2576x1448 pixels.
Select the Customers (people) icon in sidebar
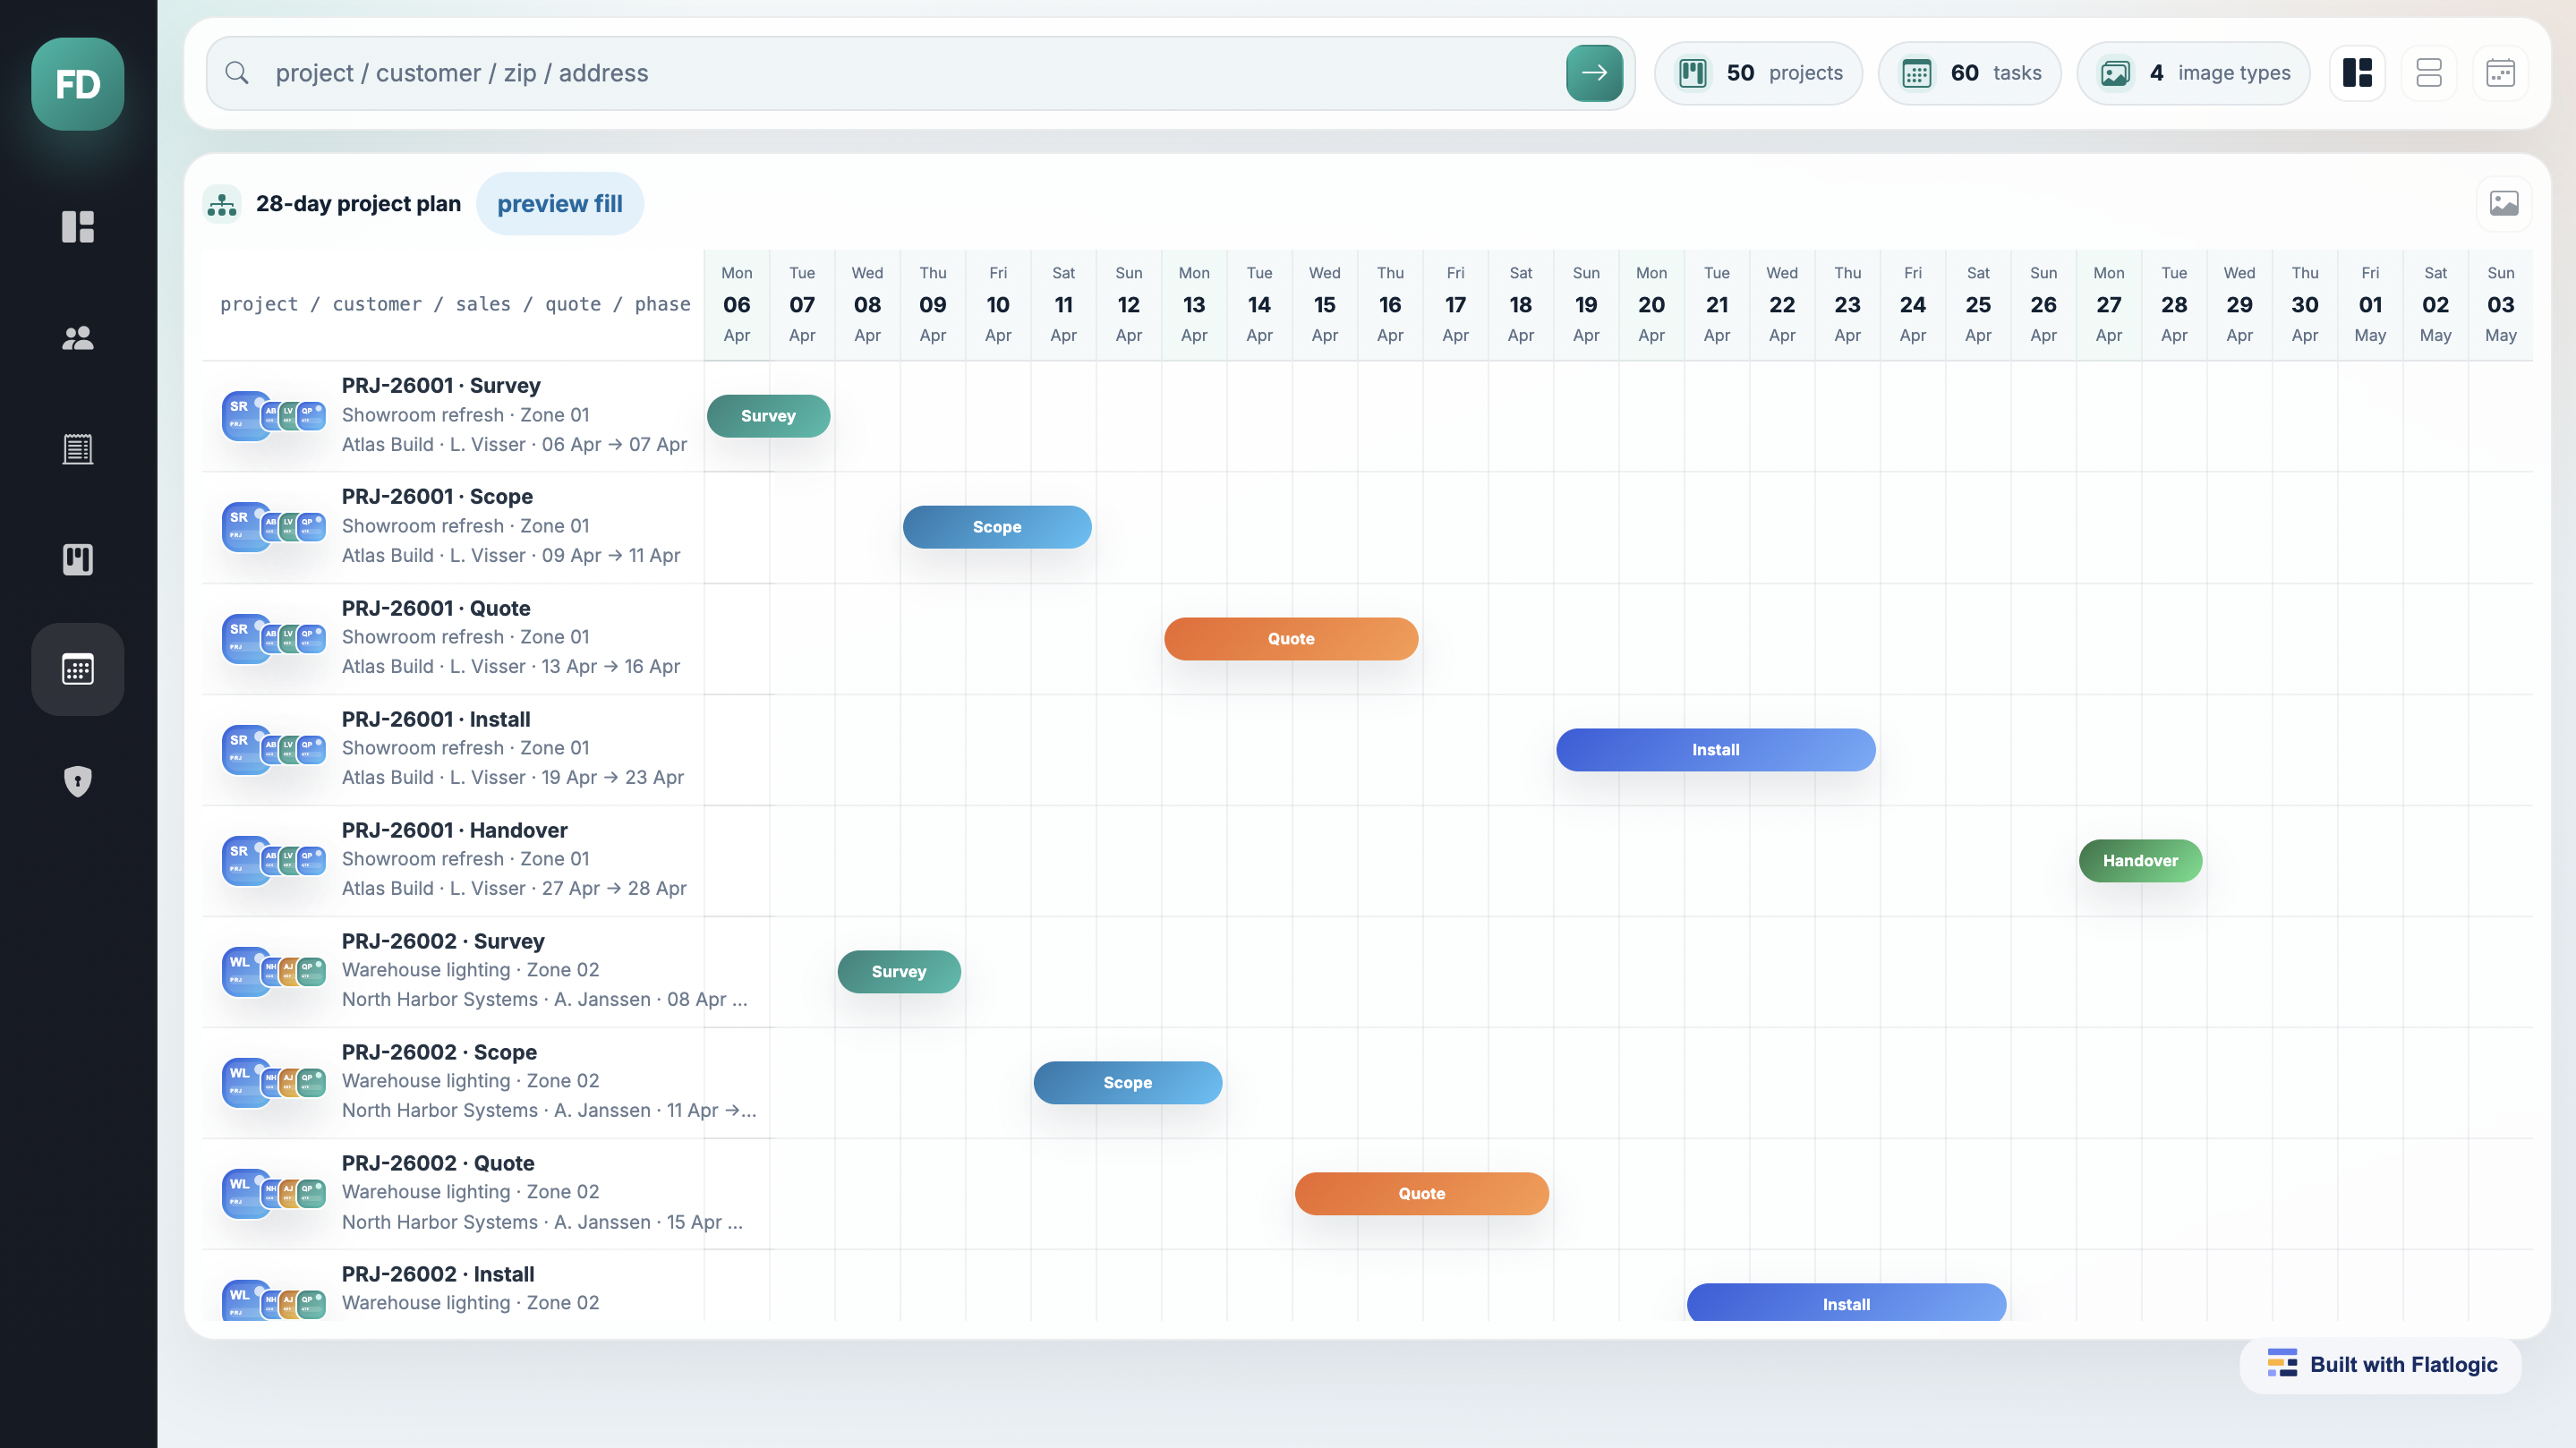pyautogui.click(x=78, y=338)
